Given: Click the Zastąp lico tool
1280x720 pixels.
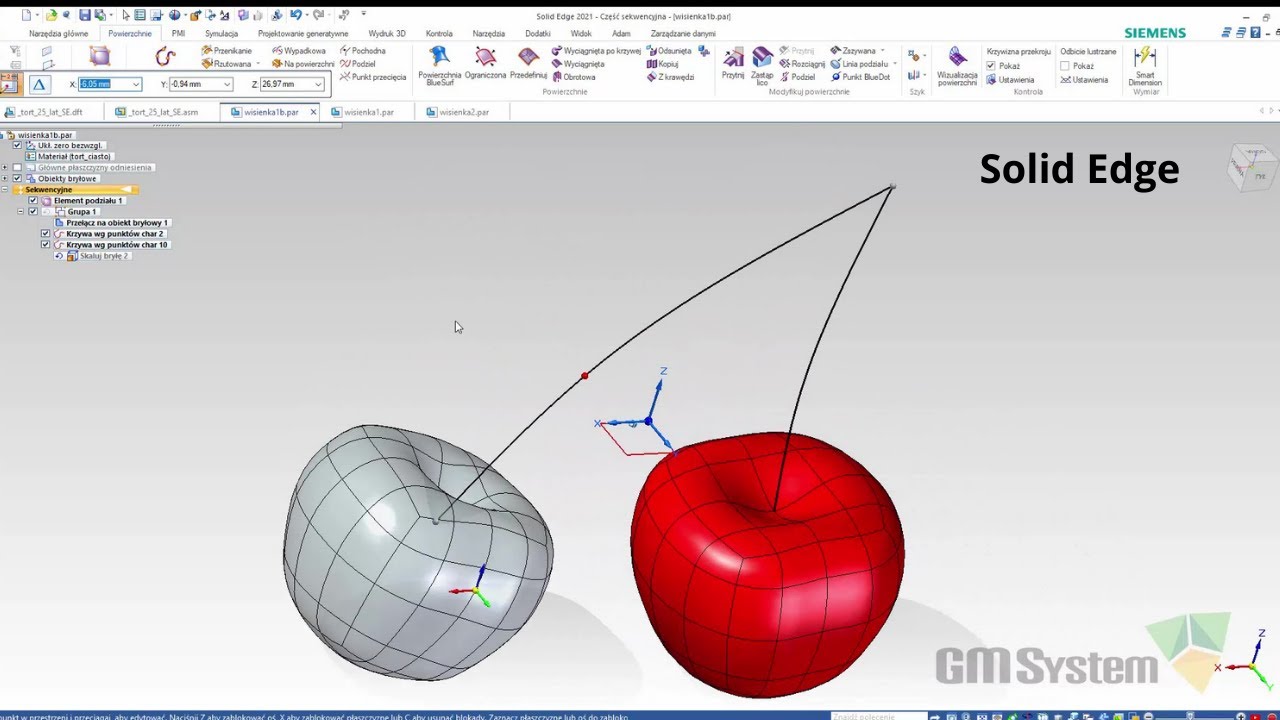Looking at the screenshot, I should [x=762, y=66].
